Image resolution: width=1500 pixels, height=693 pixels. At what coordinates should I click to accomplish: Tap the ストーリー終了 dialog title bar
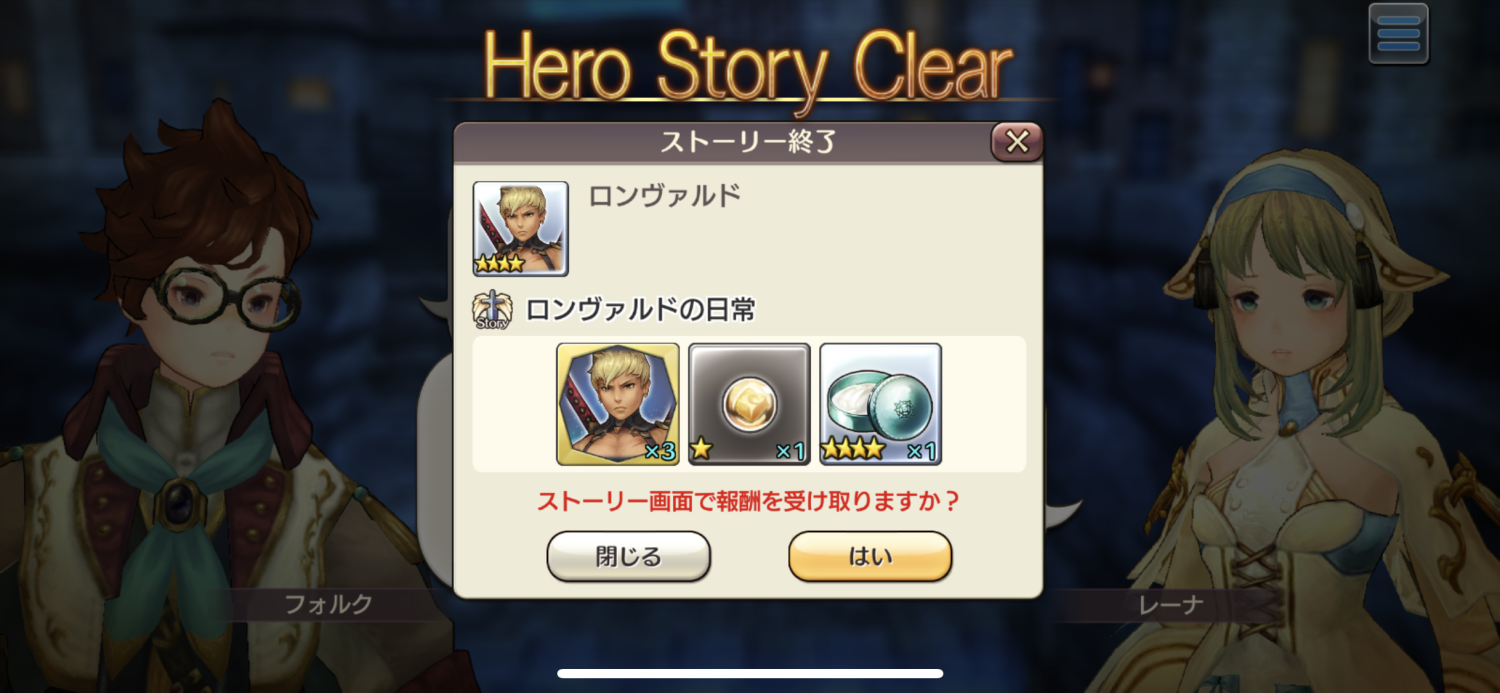click(x=747, y=143)
